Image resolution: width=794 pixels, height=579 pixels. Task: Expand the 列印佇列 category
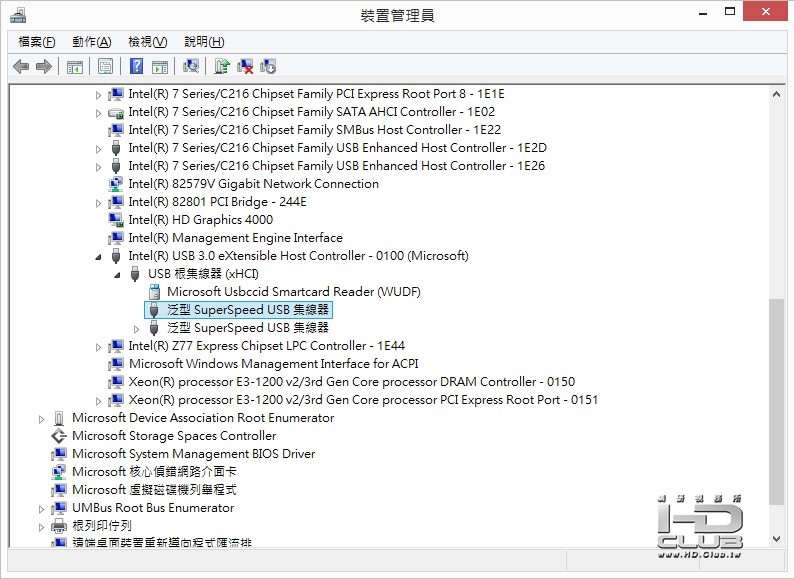click(x=41, y=527)
